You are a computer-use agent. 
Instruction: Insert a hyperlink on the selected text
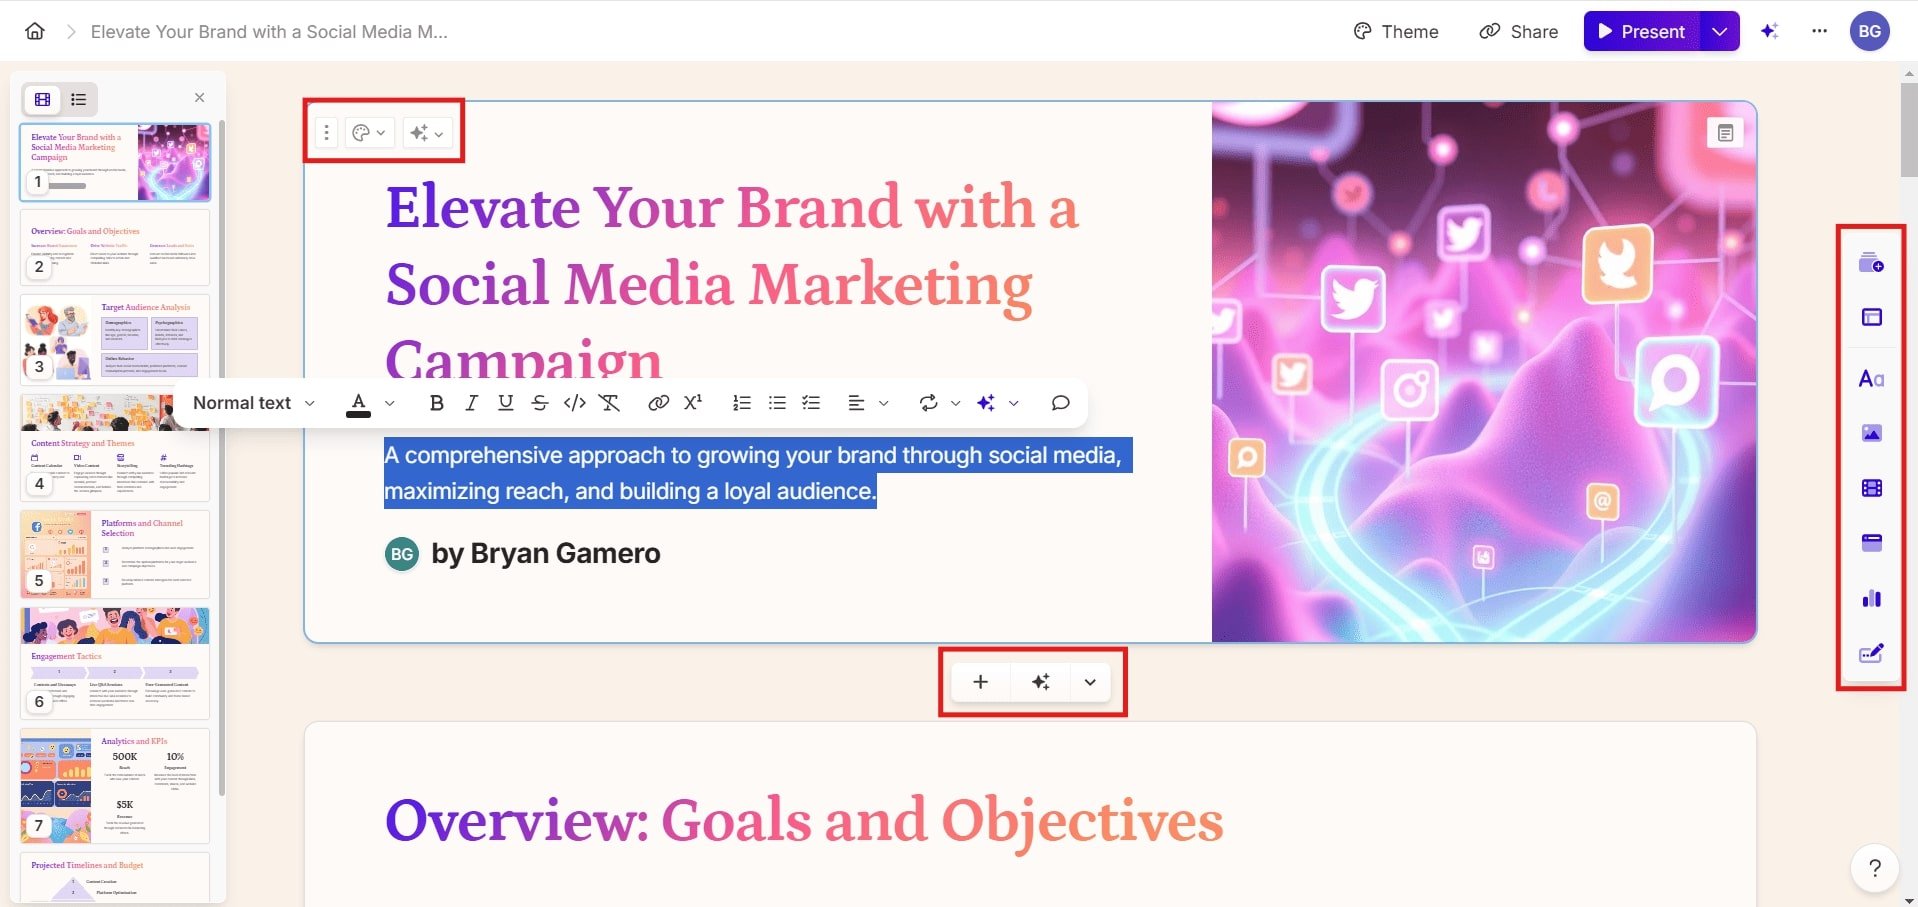658,403
